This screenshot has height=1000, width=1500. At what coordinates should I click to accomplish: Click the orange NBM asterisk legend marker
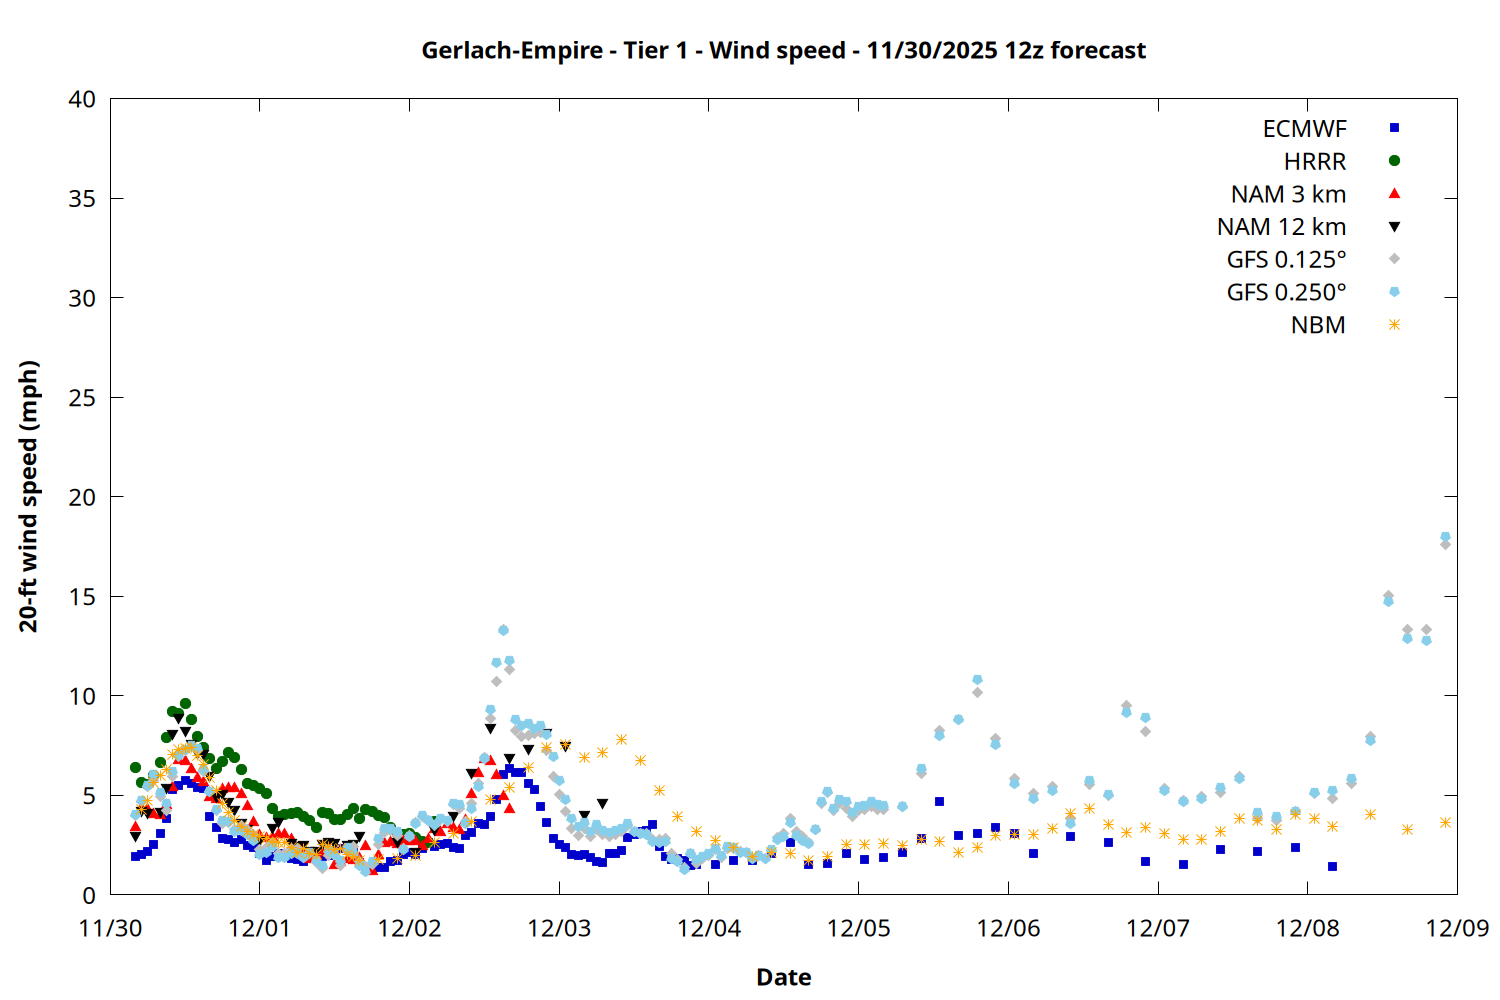[x=1394, y=325]
